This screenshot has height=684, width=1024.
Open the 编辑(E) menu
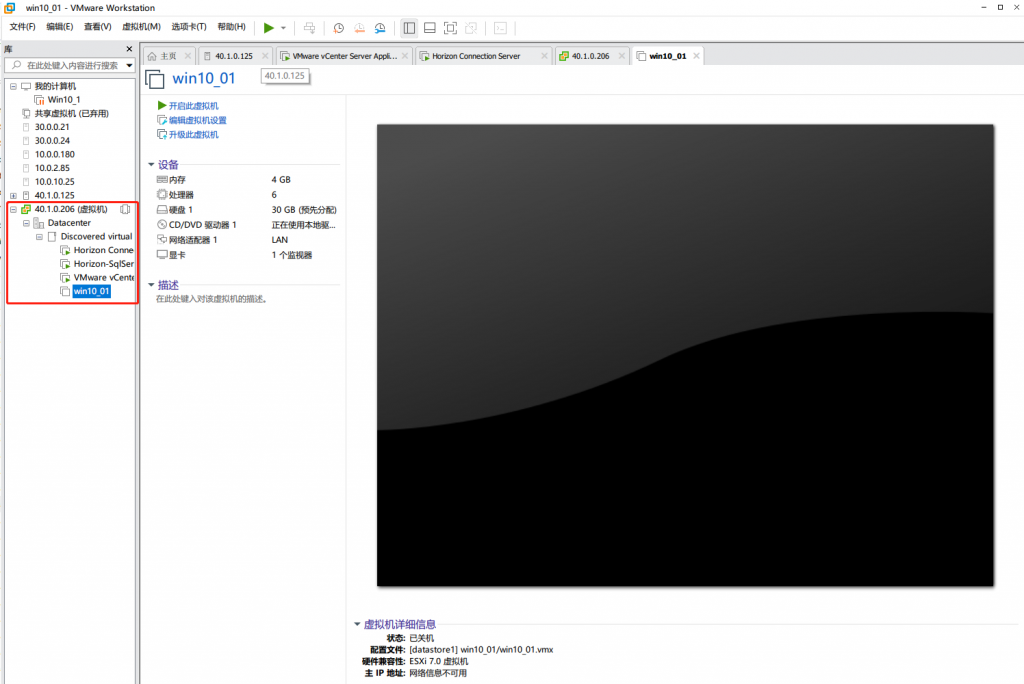(59, 27)
